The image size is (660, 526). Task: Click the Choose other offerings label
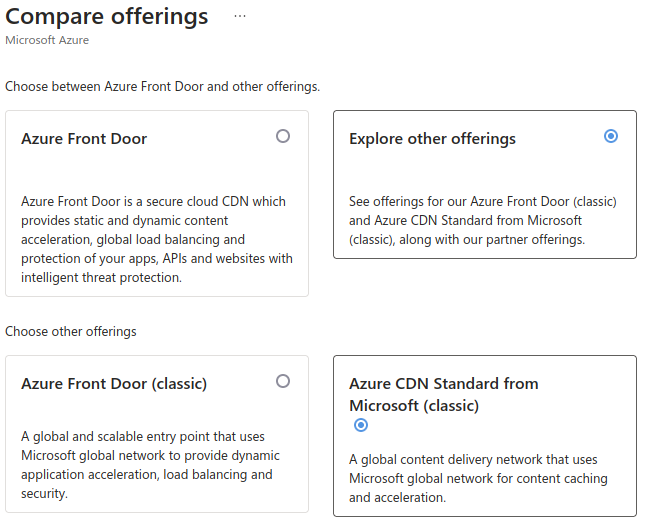point(71,332)
